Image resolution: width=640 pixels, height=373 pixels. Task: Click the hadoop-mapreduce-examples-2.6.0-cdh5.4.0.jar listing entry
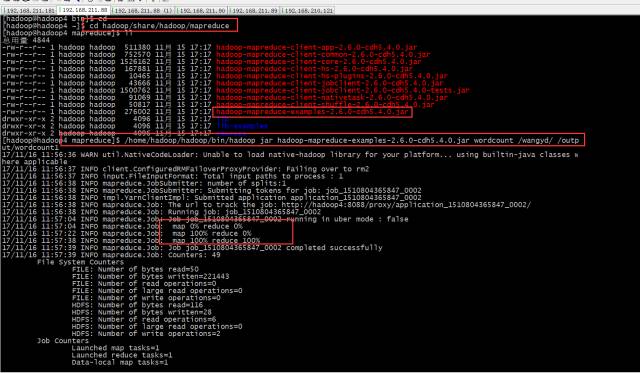point(312,112)
